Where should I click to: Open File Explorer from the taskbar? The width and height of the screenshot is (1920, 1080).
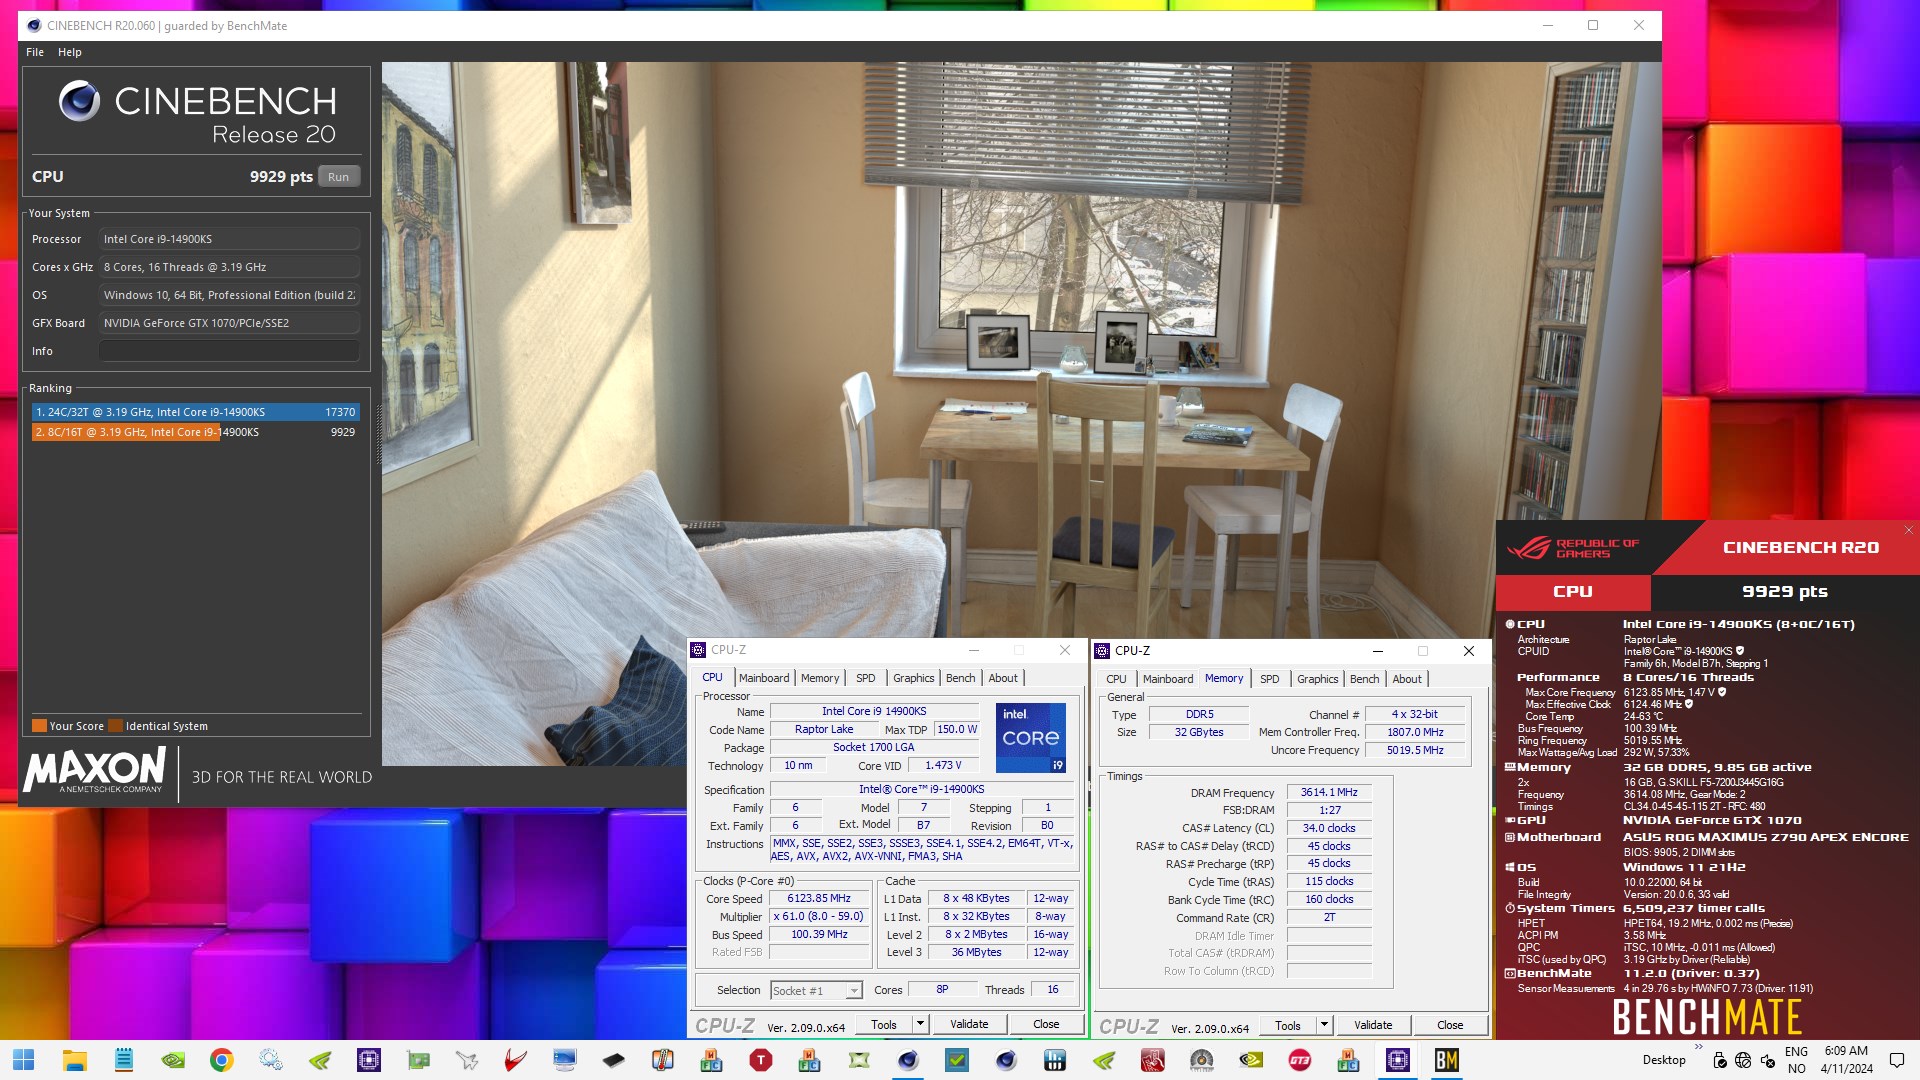pos(74,1060)
